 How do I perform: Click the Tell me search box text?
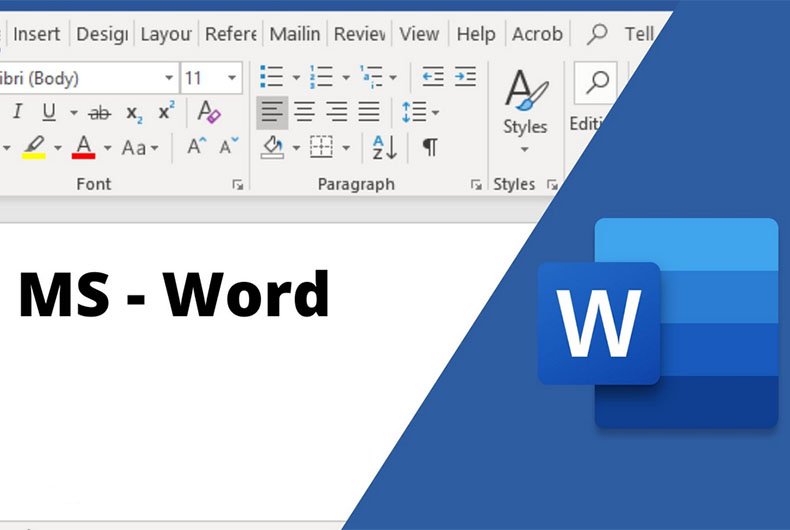[x=639, y=34]
